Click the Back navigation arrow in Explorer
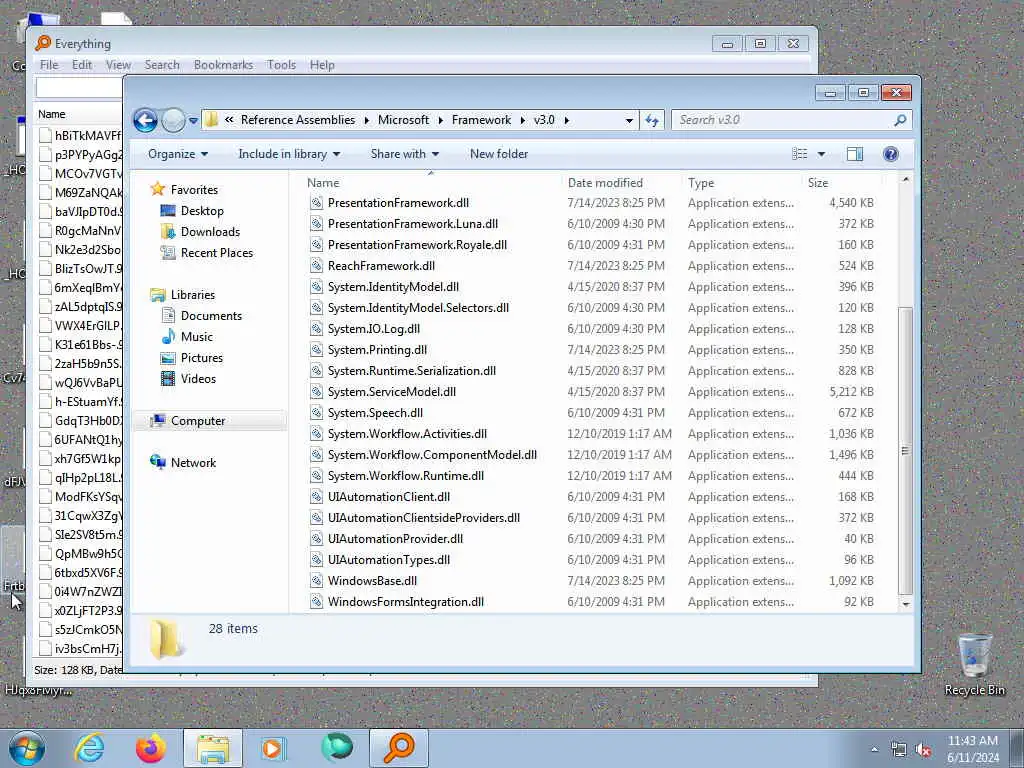 [x=145, y=120]
